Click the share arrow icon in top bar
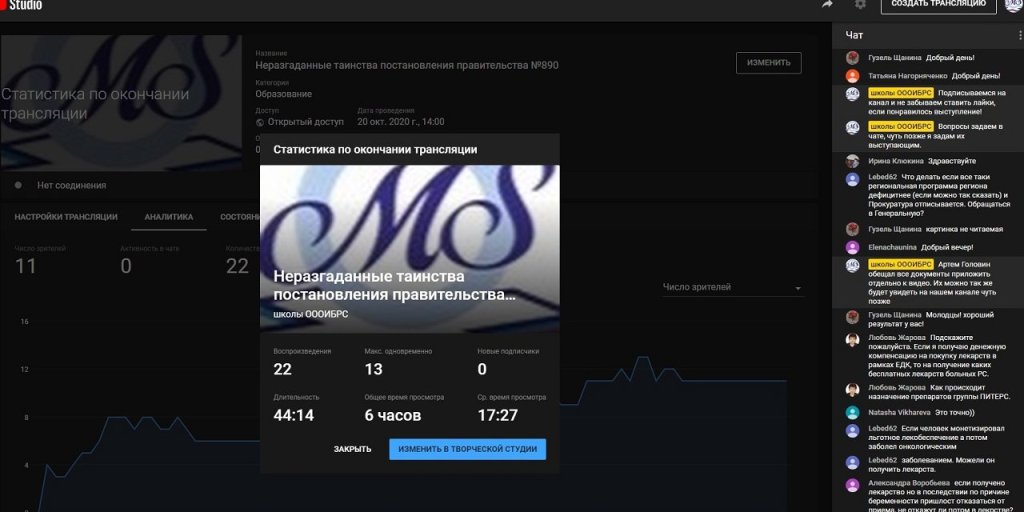The width and height of the screenshot is (1024, 512). coord(827,4)
